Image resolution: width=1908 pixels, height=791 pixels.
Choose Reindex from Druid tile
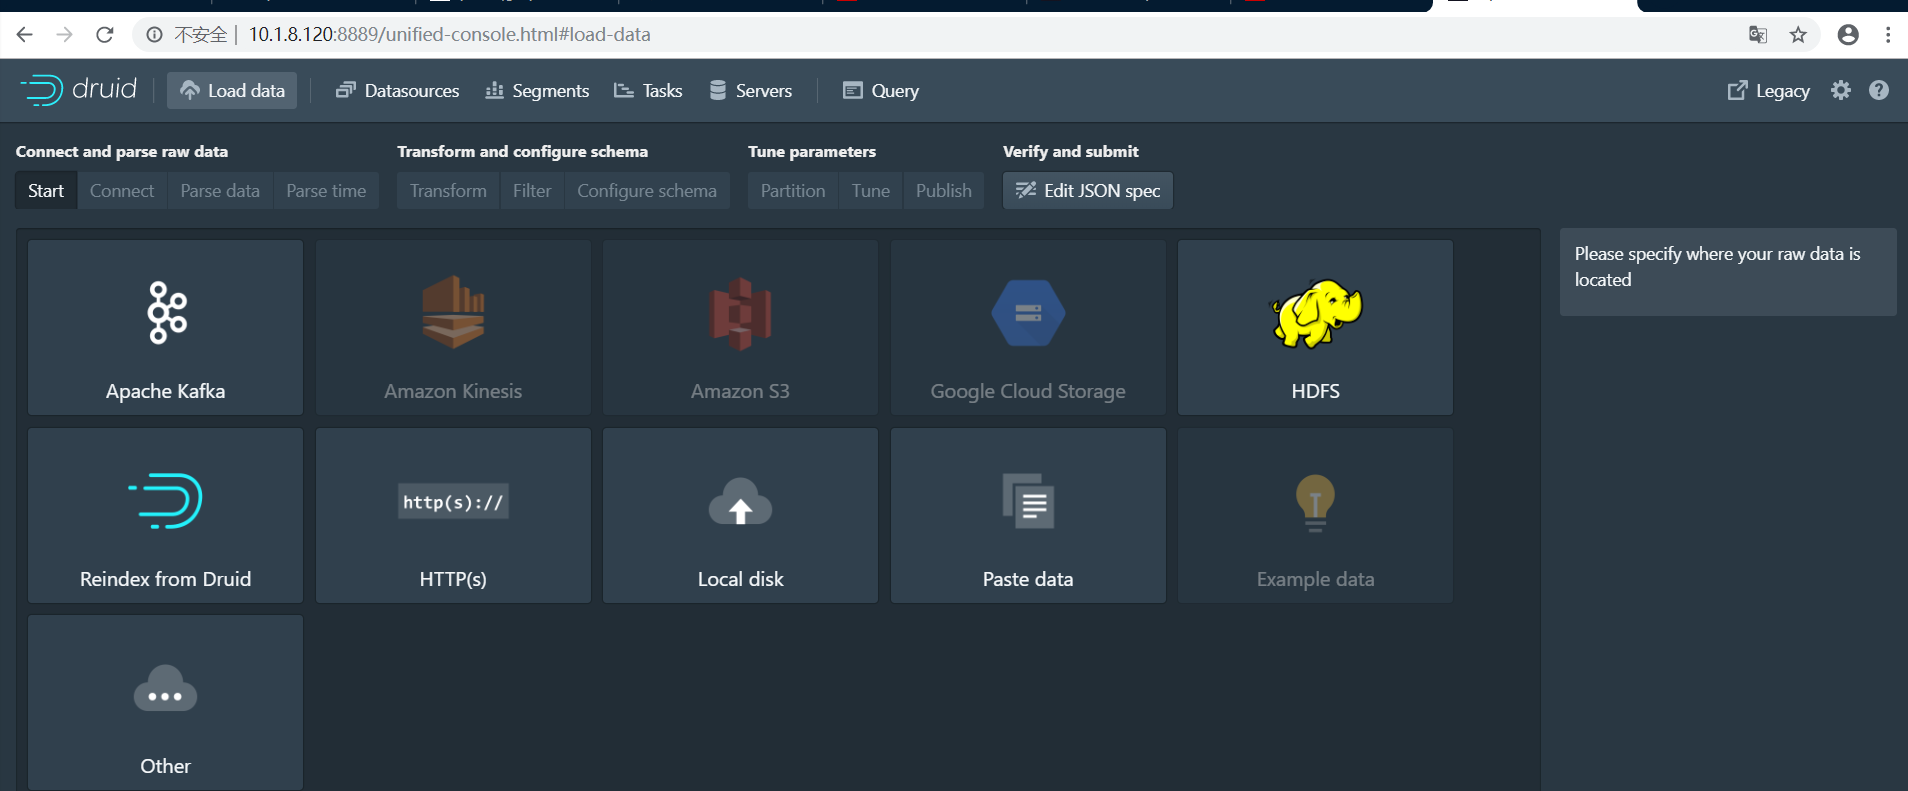(165, 515)
